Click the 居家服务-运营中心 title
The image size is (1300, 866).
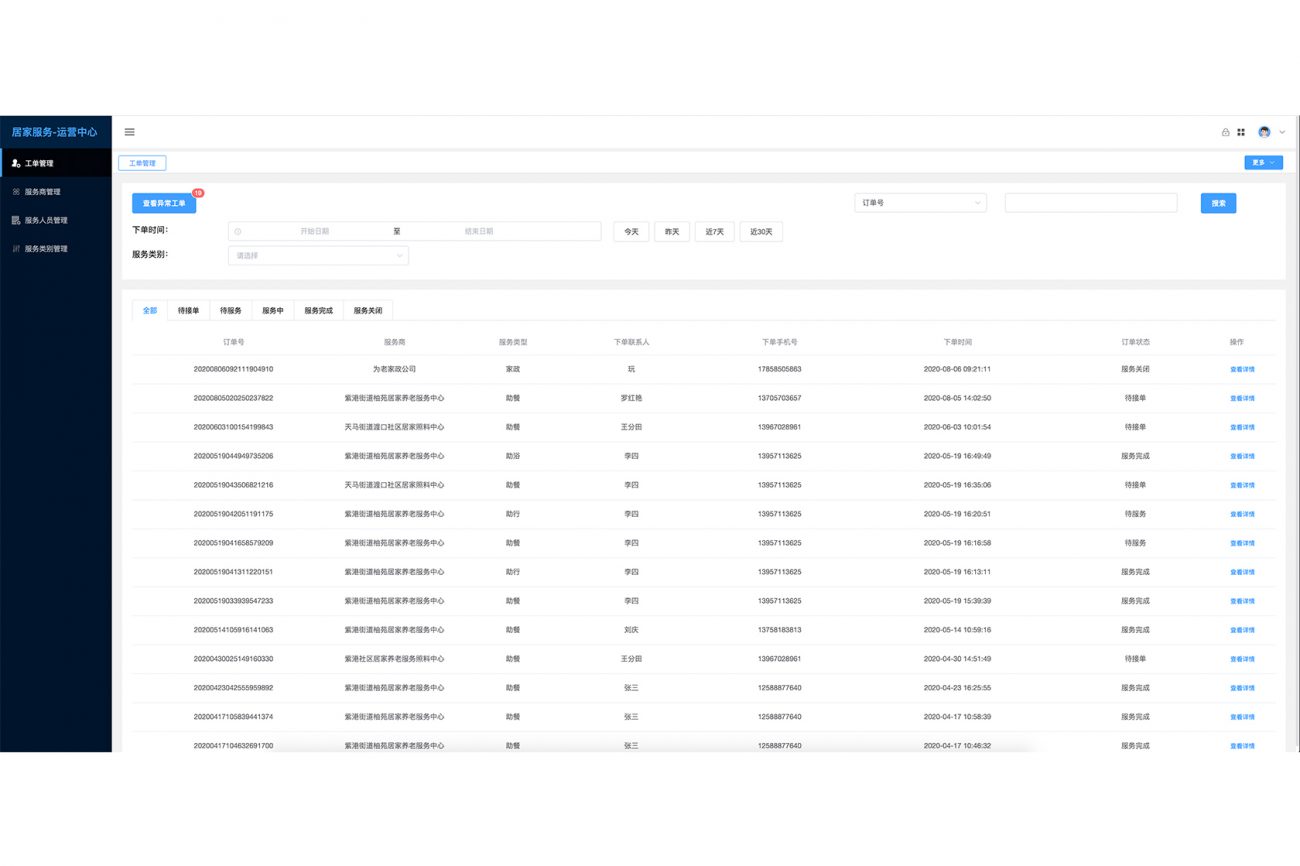tap(55, 132)
